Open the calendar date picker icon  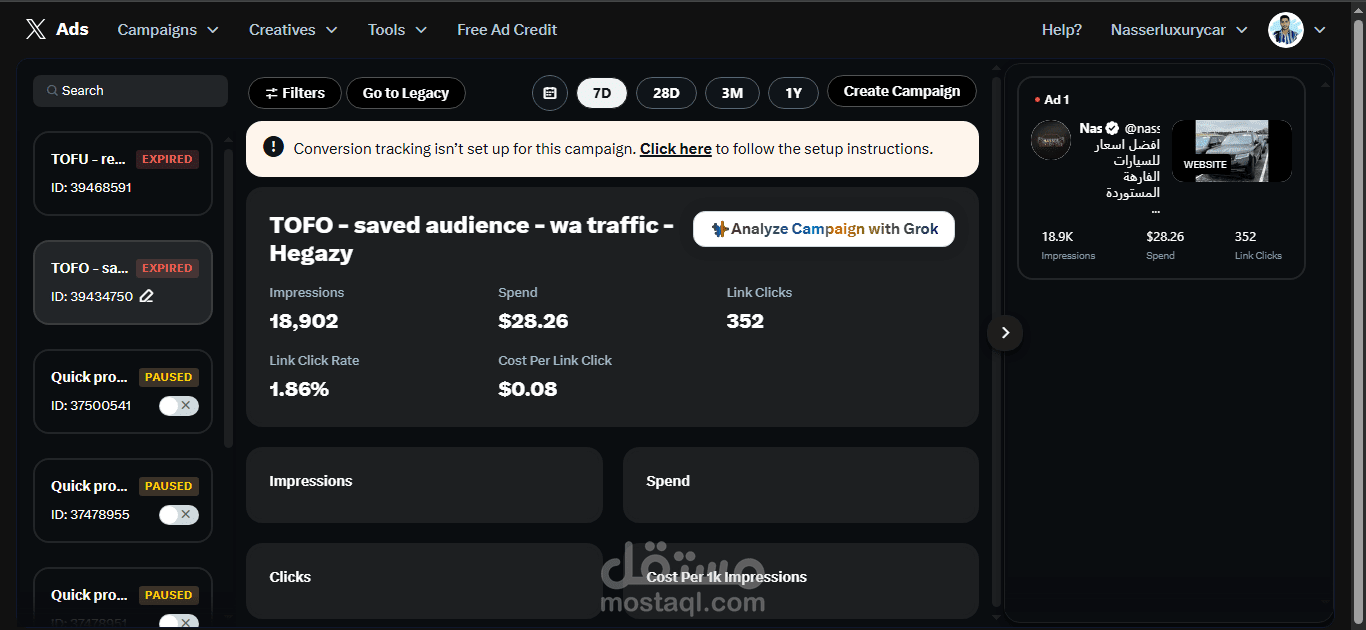click(x=550, y=93)
